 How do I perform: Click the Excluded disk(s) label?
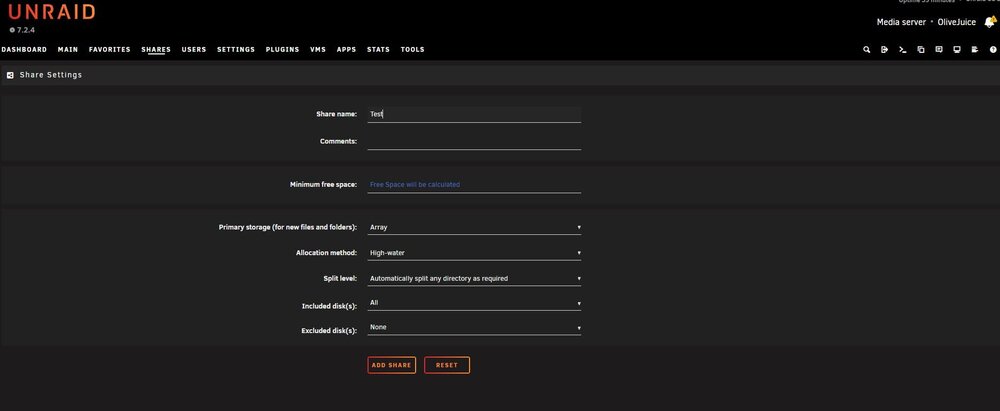tap(329, 331)
